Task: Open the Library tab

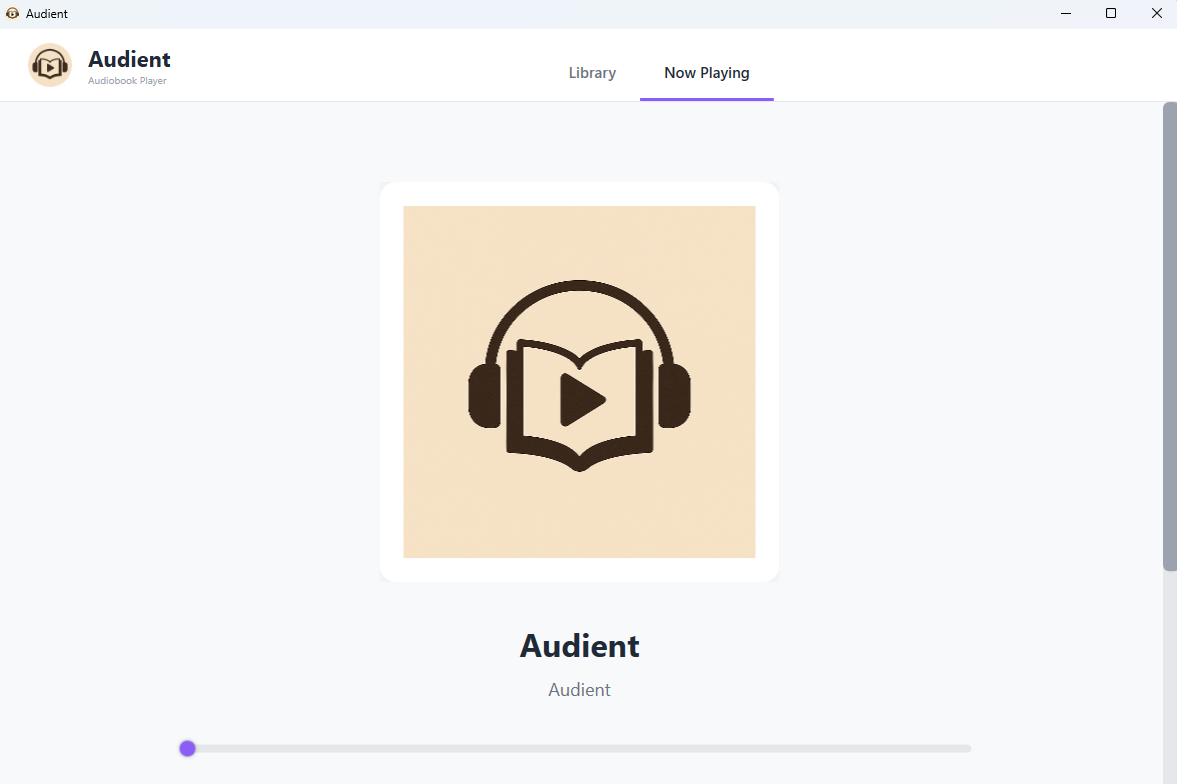Action: (x=592, y=72)
